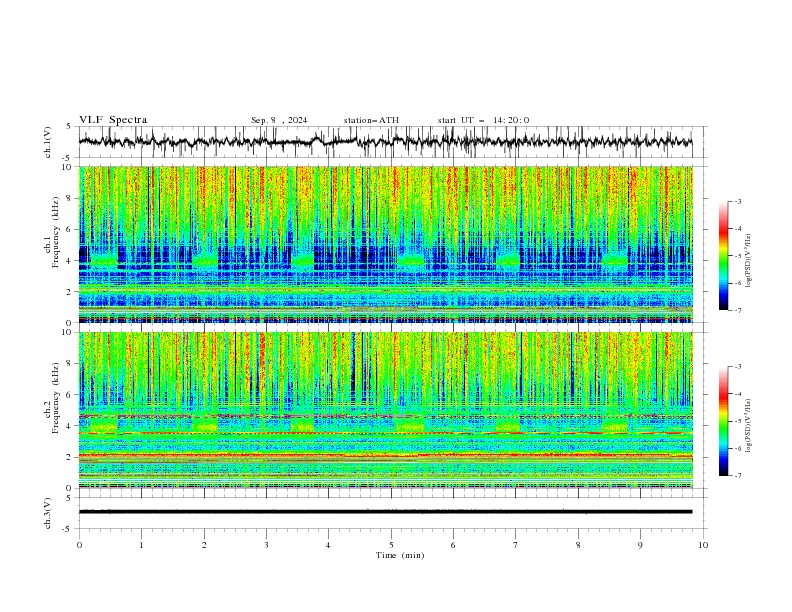Click time axis tick label '9'

[640, 545]
